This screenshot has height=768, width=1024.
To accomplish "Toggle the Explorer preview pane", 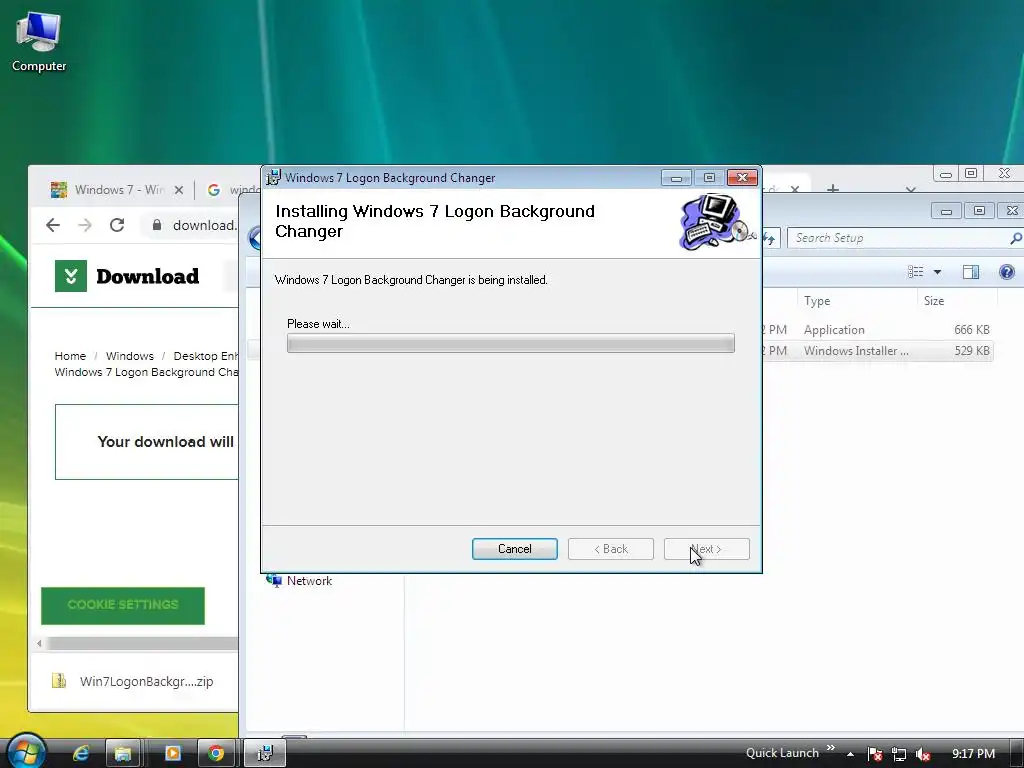I will (x=971, y=272).
